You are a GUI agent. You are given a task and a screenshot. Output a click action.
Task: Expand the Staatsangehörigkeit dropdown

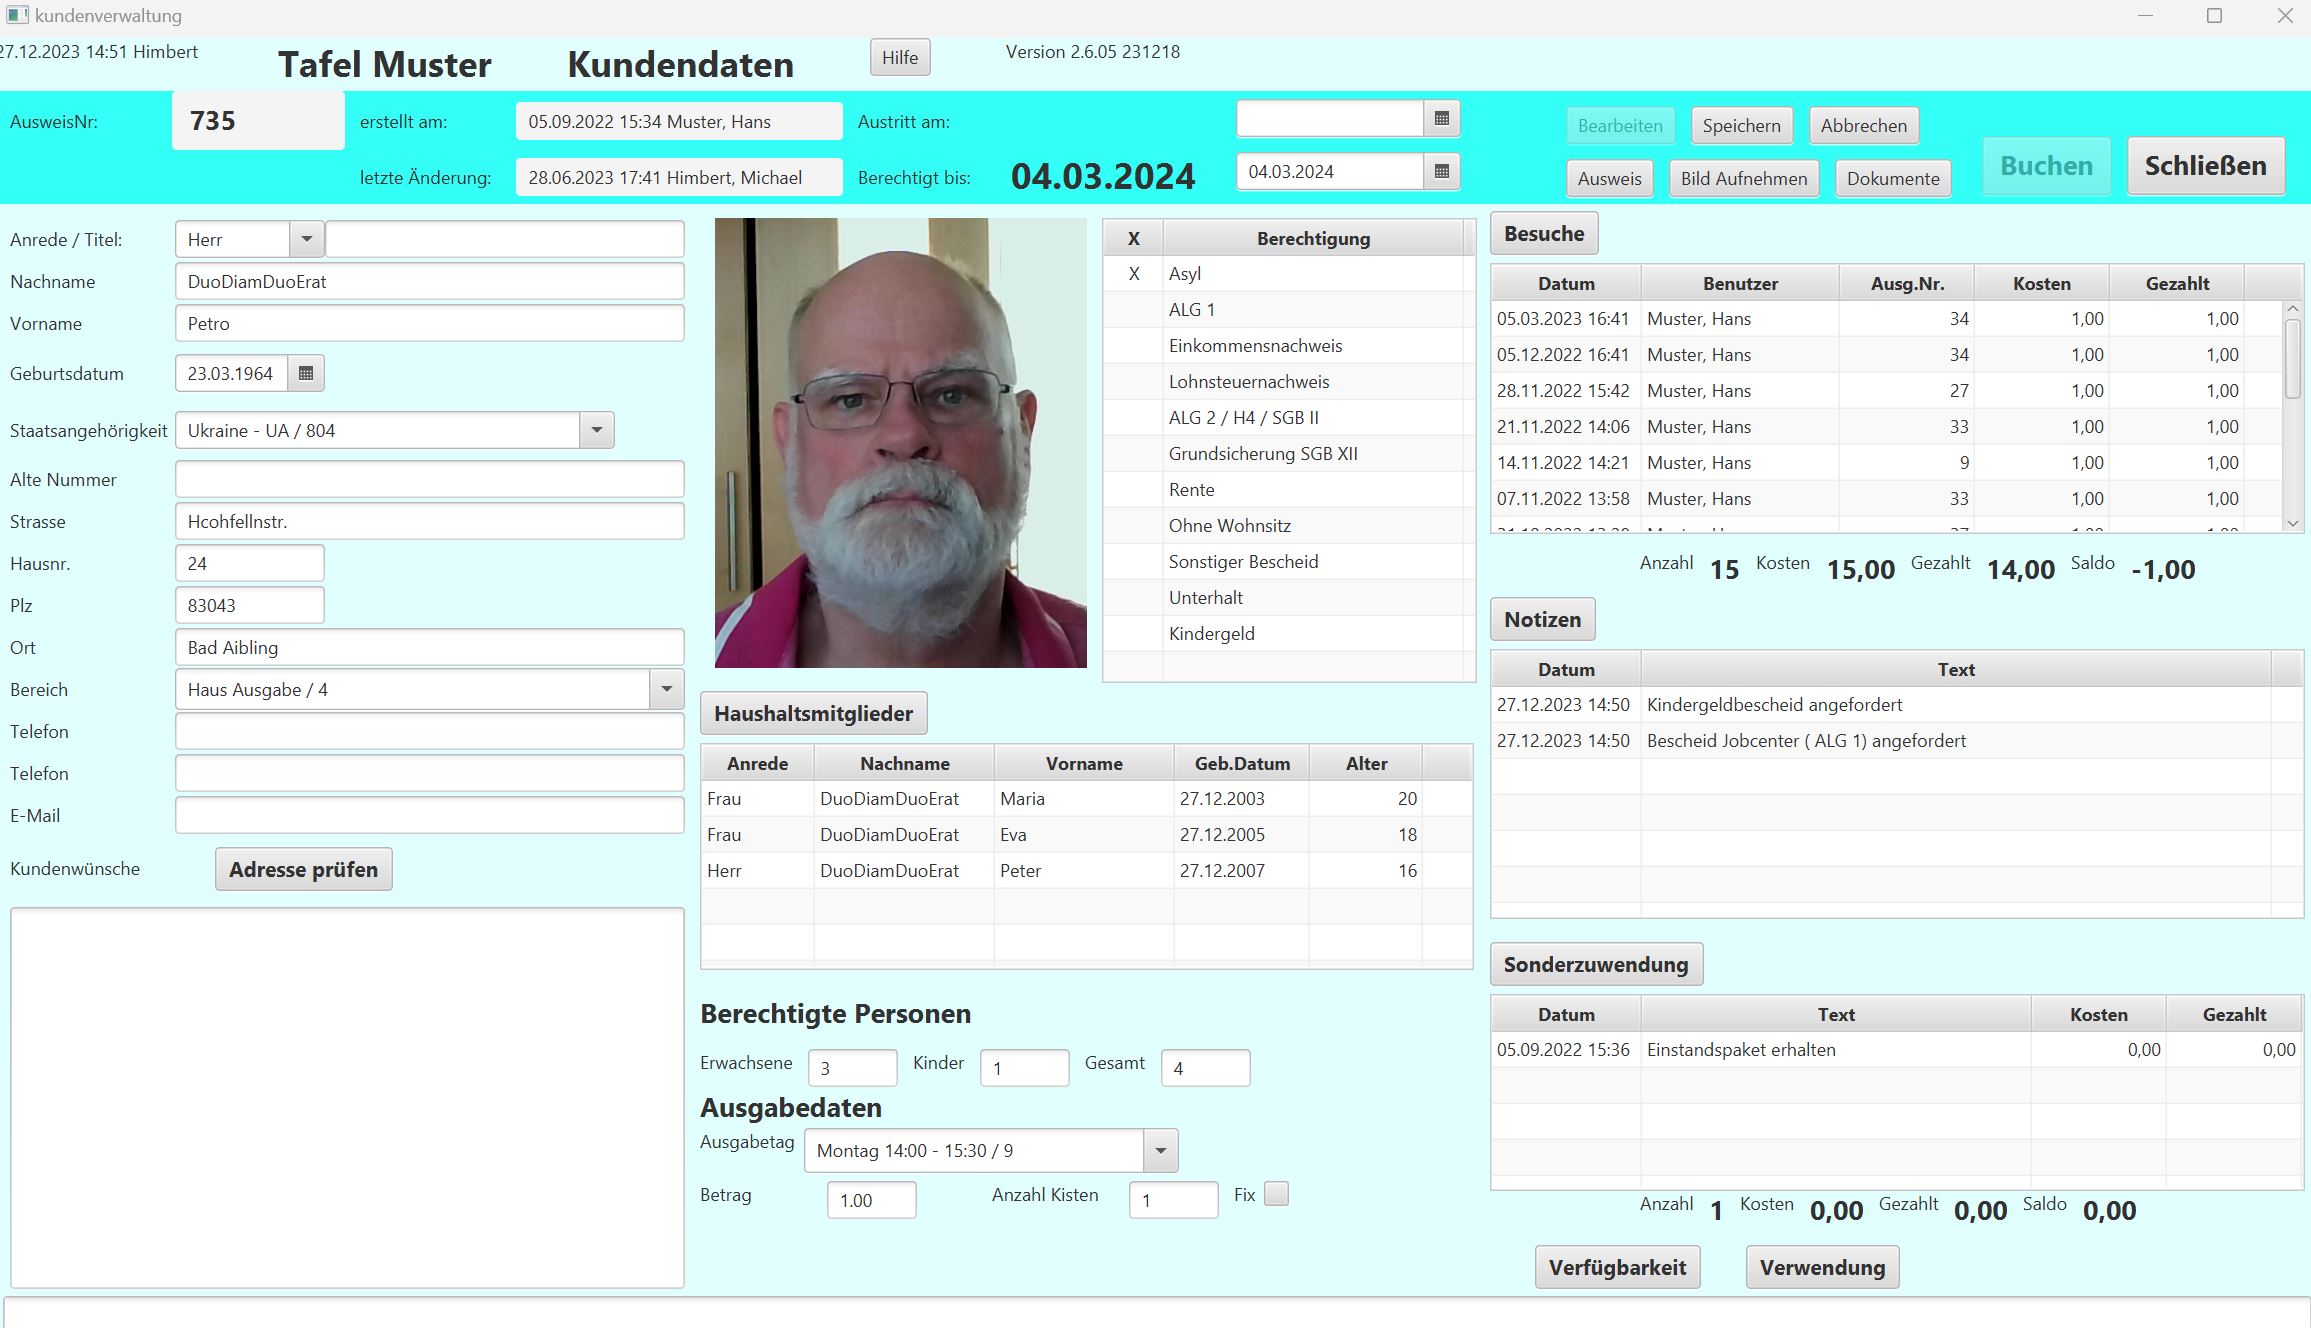pos(597,431)
